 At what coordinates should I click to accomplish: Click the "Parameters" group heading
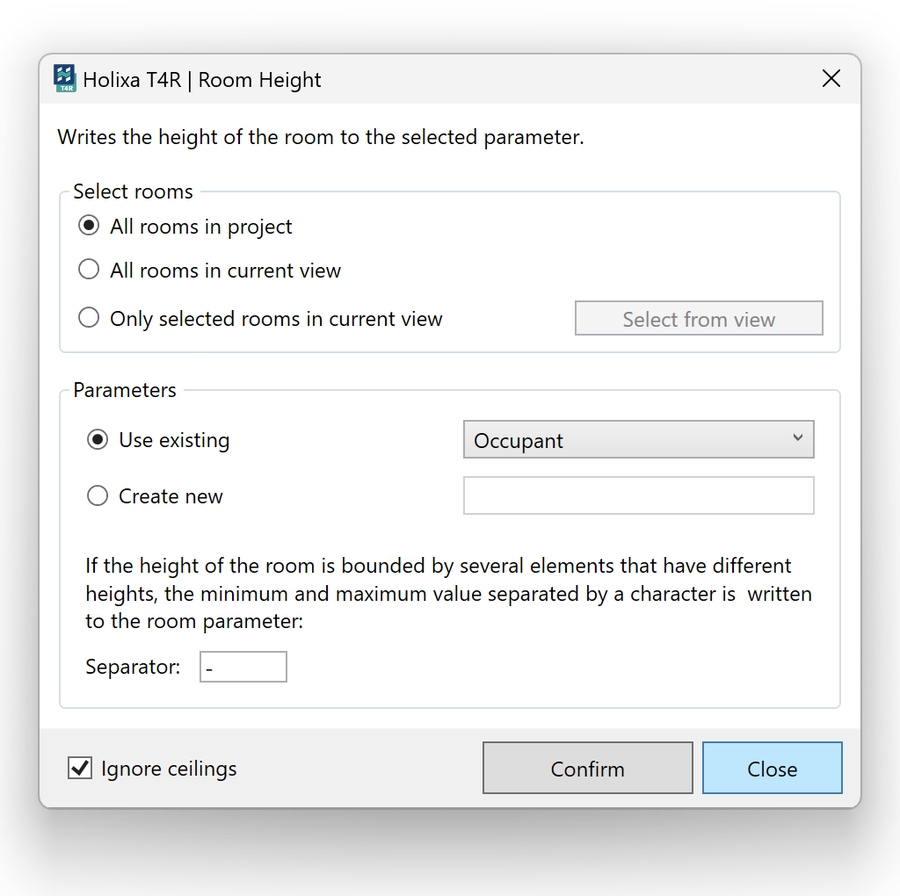point(125,390)
